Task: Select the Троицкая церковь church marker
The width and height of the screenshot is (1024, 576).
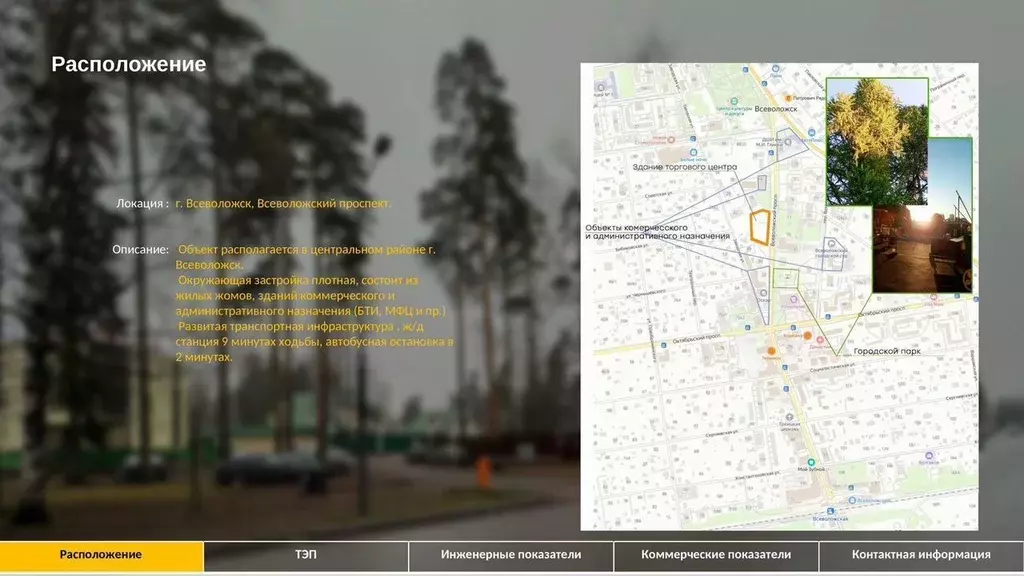Action: 788,418
